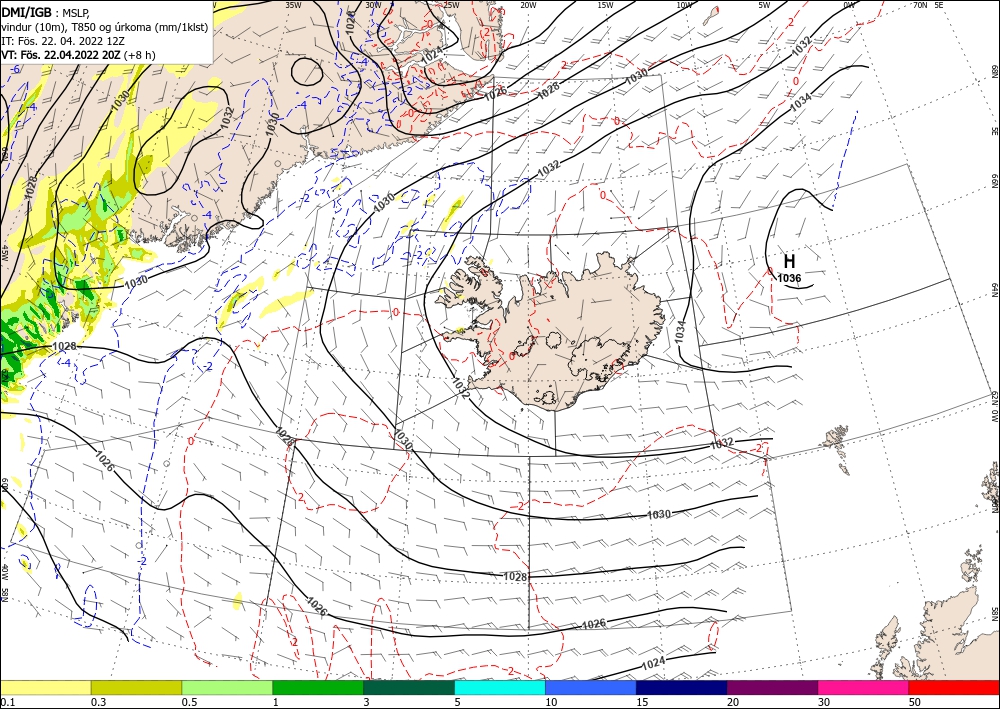Pick the blue 10 mm legend swatch

(591, 687)
